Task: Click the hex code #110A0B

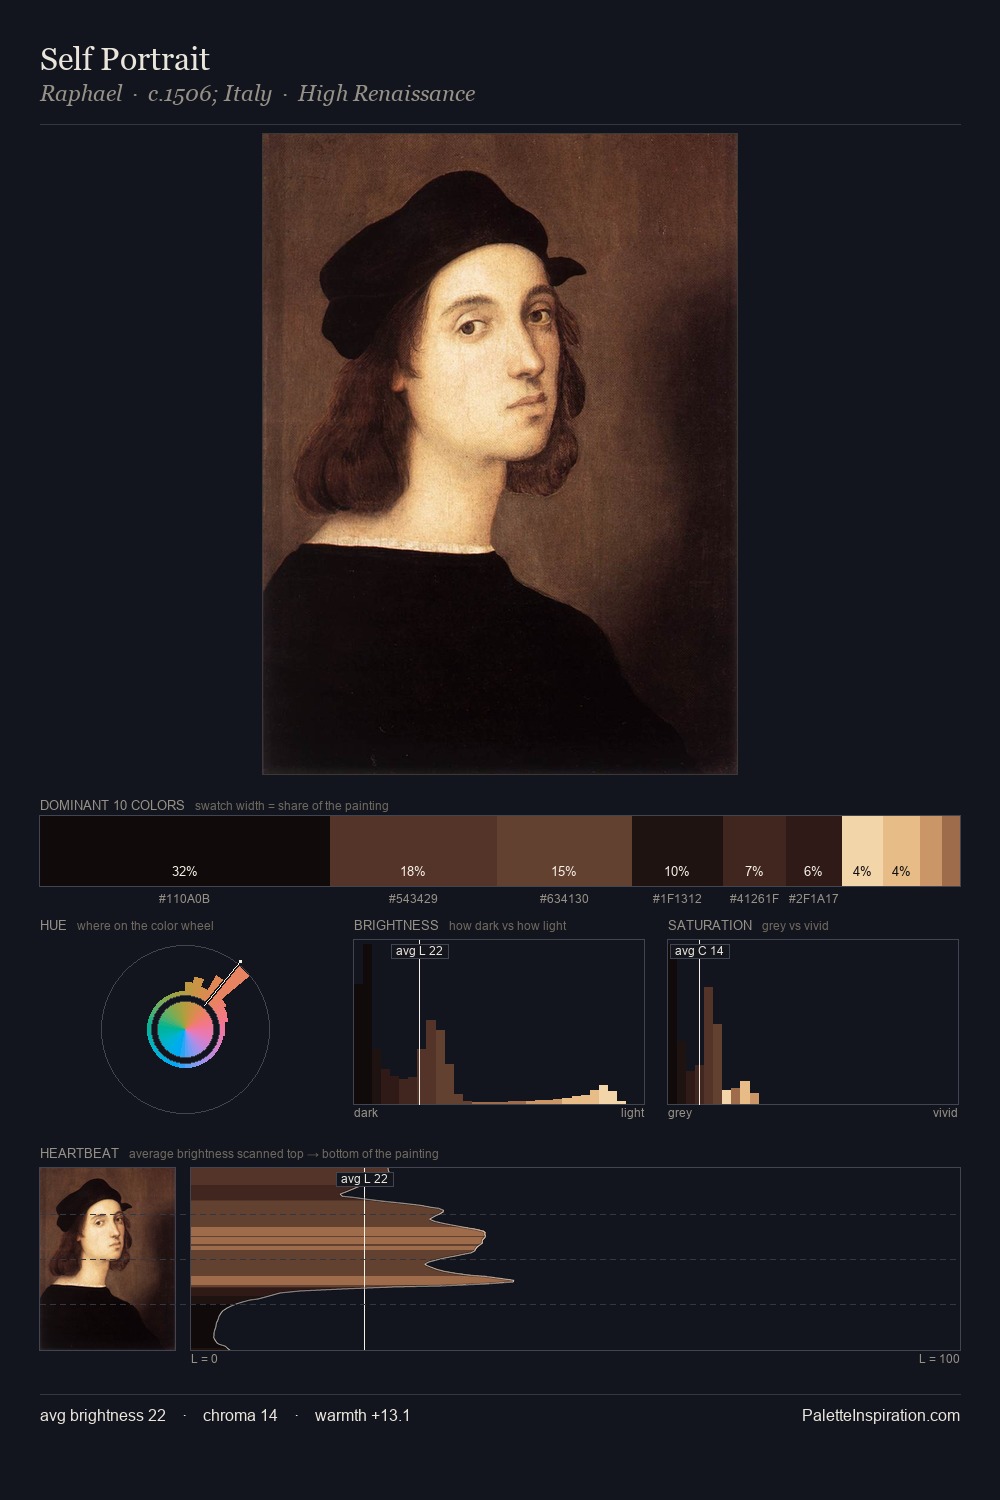Action: pos(185,899)
